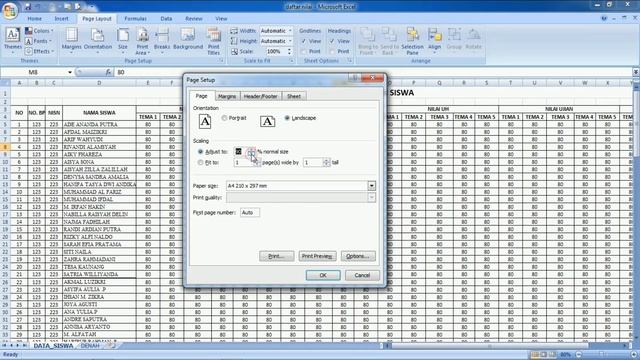Select the Fit to scaling option
The height and width of the screenshot is (360, 640).
tap(200, 162)
